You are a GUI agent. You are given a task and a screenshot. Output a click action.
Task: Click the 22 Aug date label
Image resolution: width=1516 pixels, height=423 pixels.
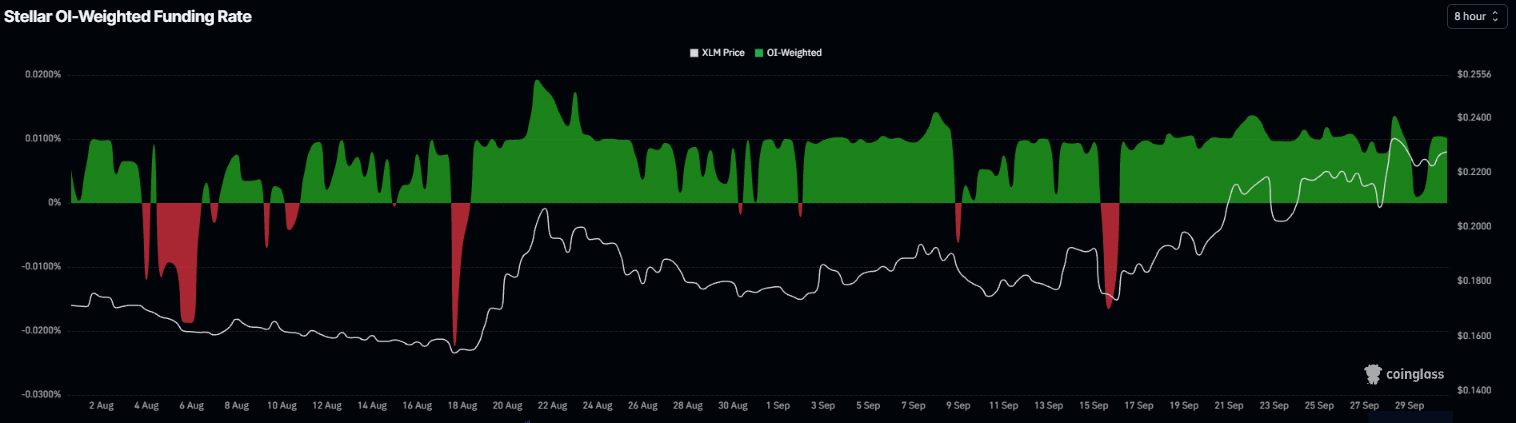pos(552,407)
